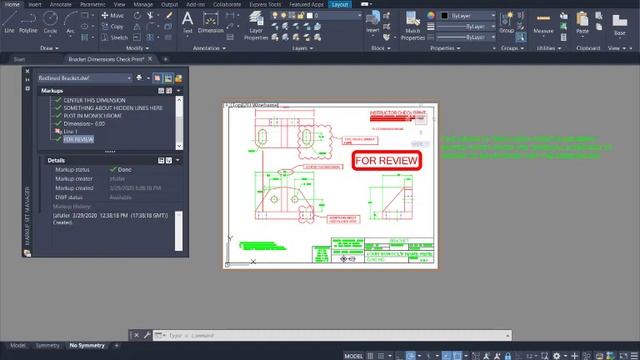The height and width of the screenshot is (360, 640).
Task: Expand the Draw panel
Action: [x=49, y=48]
